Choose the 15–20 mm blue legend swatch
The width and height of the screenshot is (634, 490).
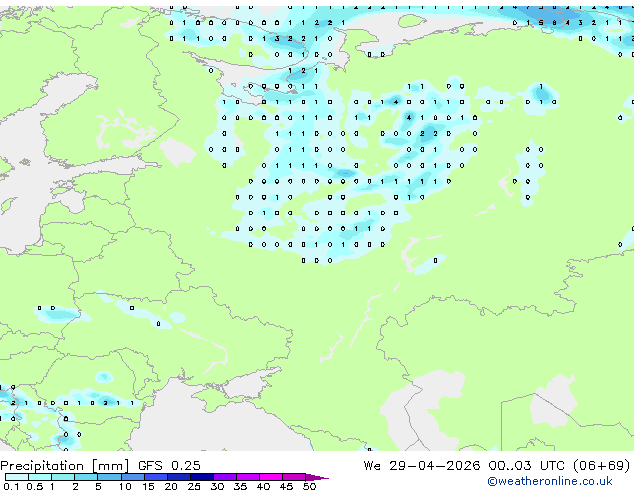click(x=156, y=477)
